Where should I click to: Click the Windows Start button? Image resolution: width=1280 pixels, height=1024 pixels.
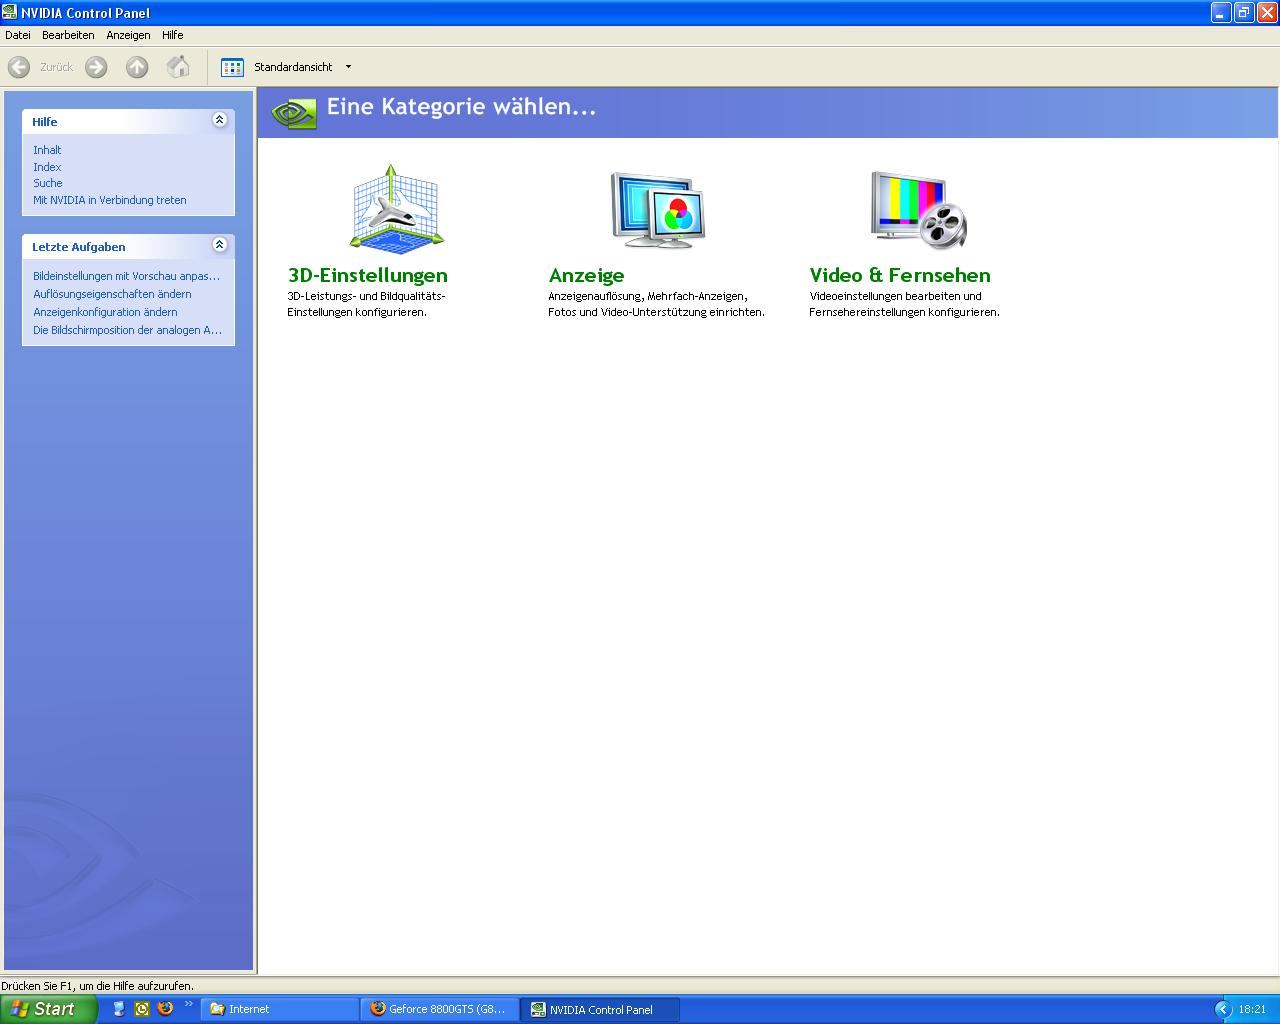(x=48, y=1009)
